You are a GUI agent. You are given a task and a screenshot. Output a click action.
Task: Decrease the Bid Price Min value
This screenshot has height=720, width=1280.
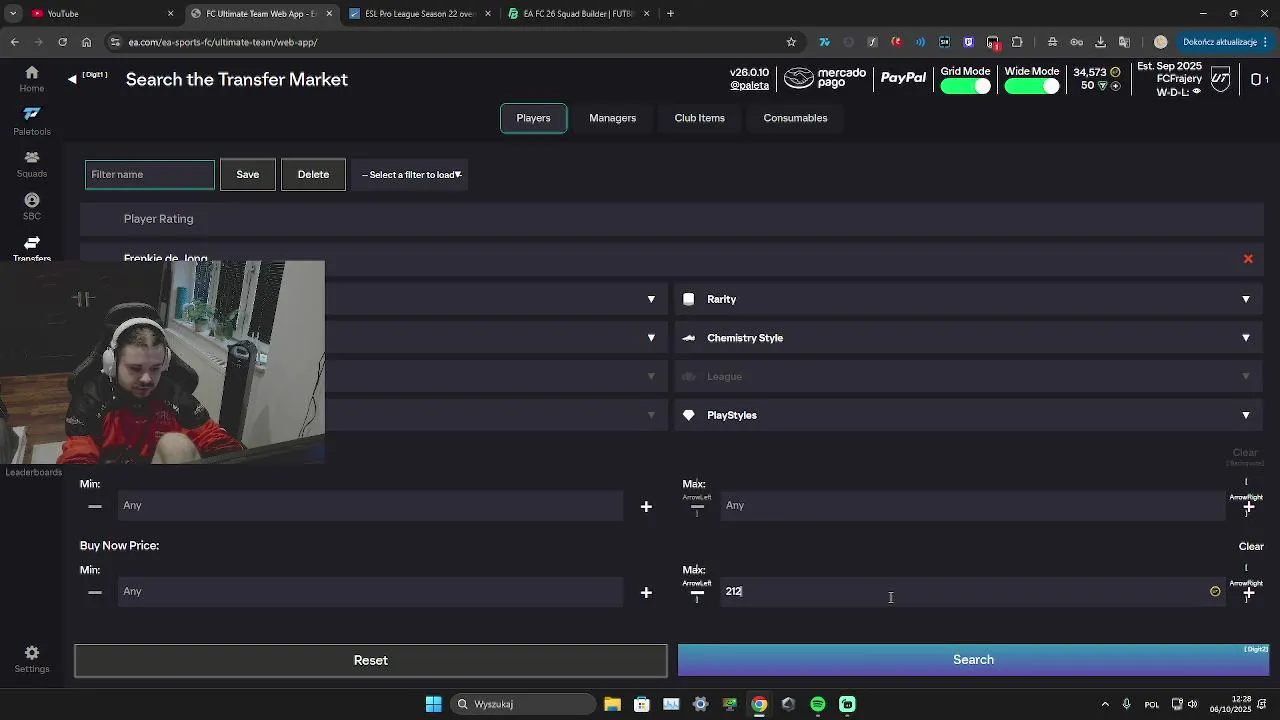pyautogui.click(x=95, y=506)
